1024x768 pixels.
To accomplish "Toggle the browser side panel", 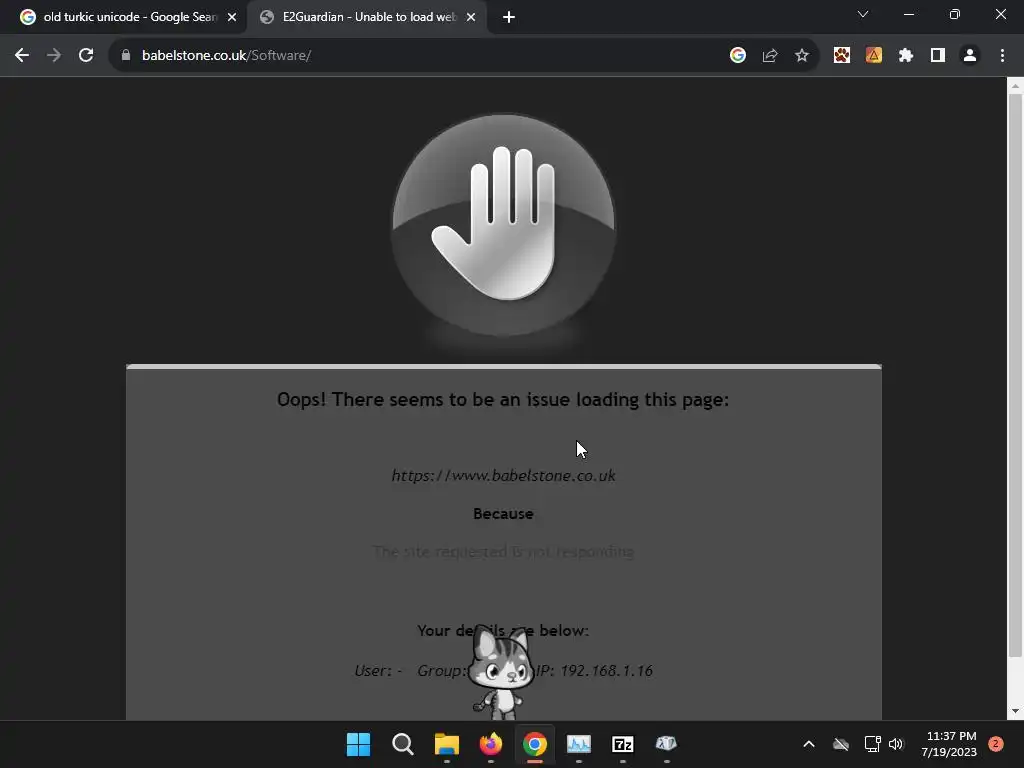I will (938, 56).
